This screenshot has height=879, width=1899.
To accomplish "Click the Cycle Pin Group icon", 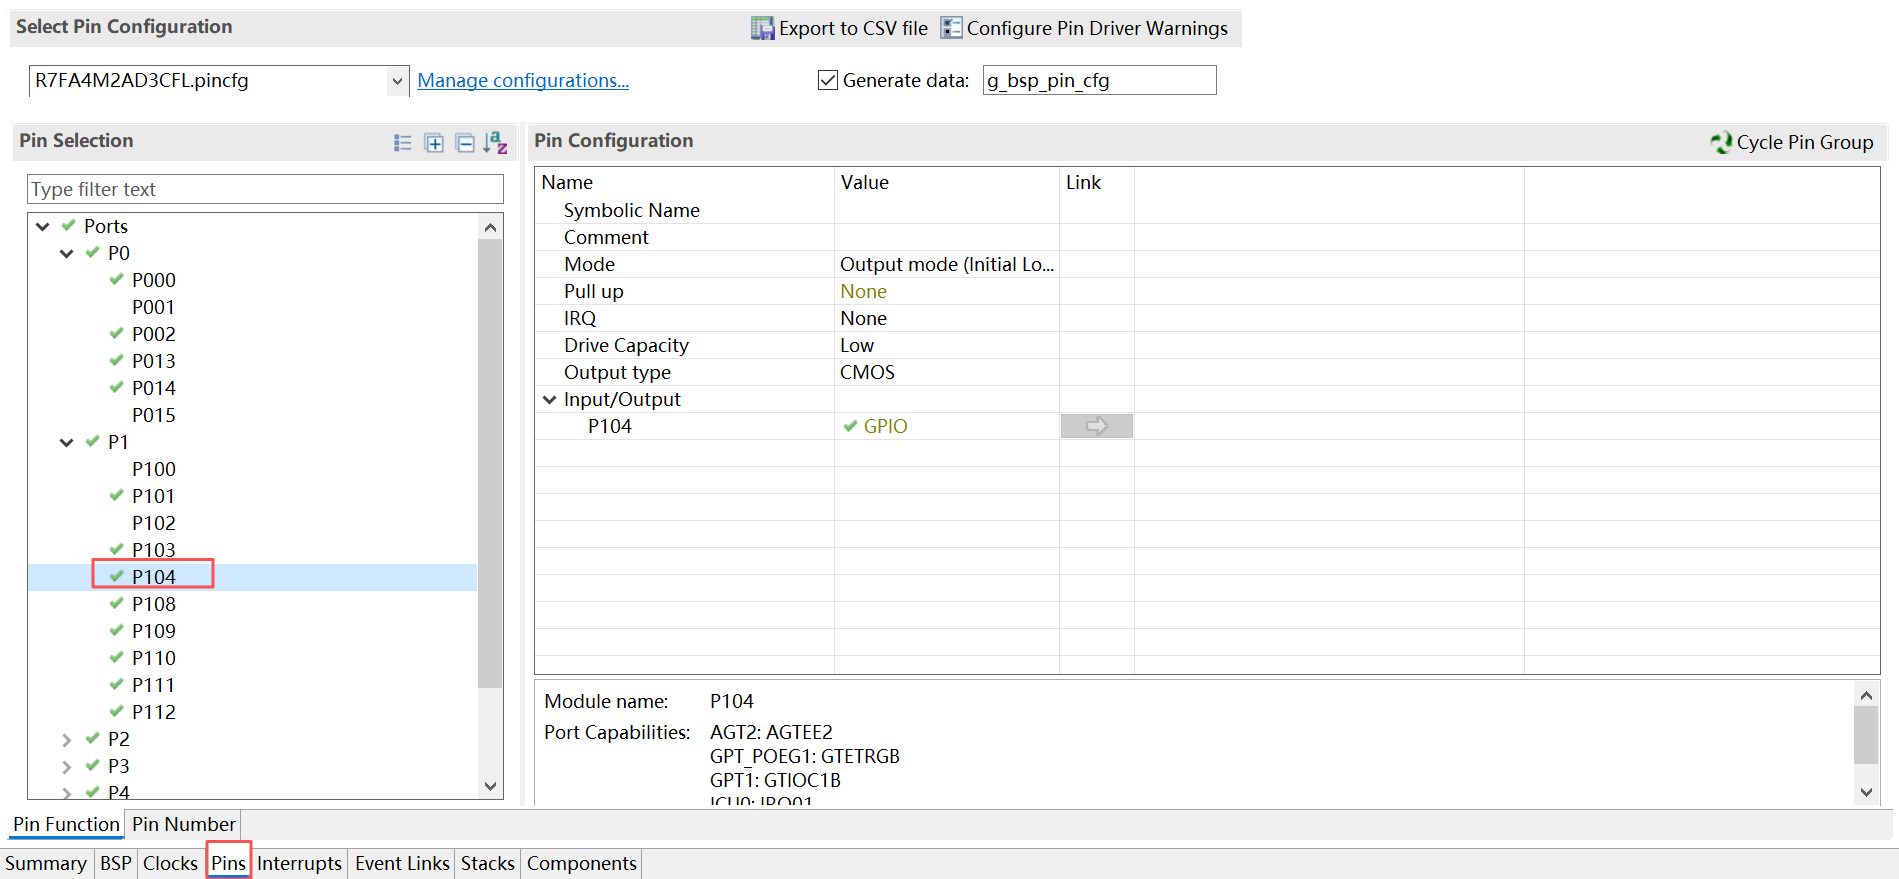I will tap(1721, 142).
